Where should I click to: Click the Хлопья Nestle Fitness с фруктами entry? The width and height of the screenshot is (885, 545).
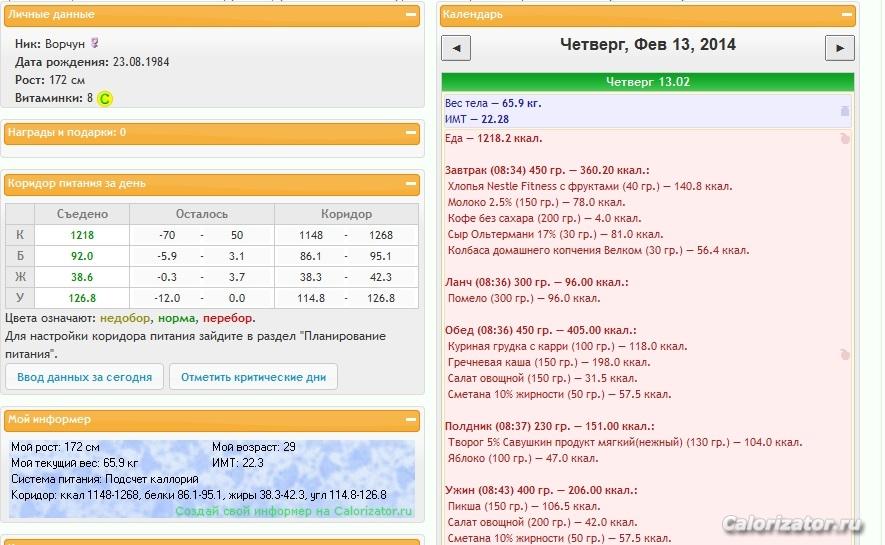(590, 186)
